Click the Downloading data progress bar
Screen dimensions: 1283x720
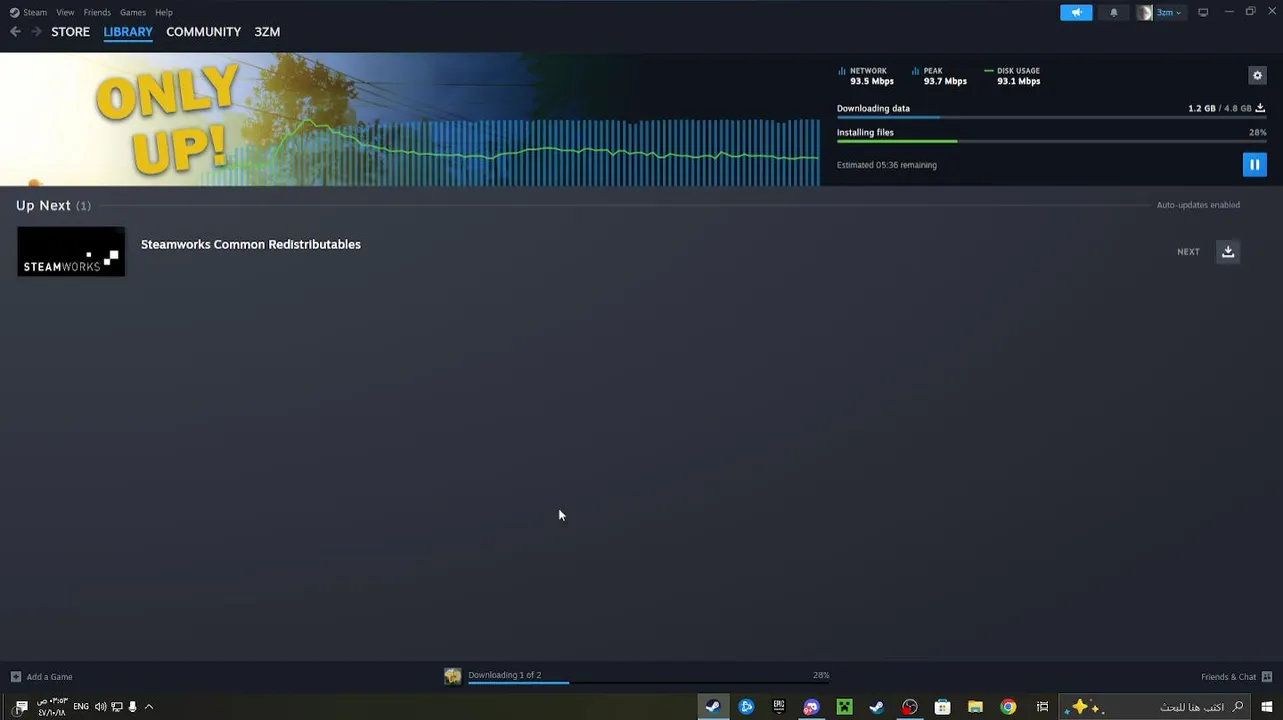pos(1051,118)
